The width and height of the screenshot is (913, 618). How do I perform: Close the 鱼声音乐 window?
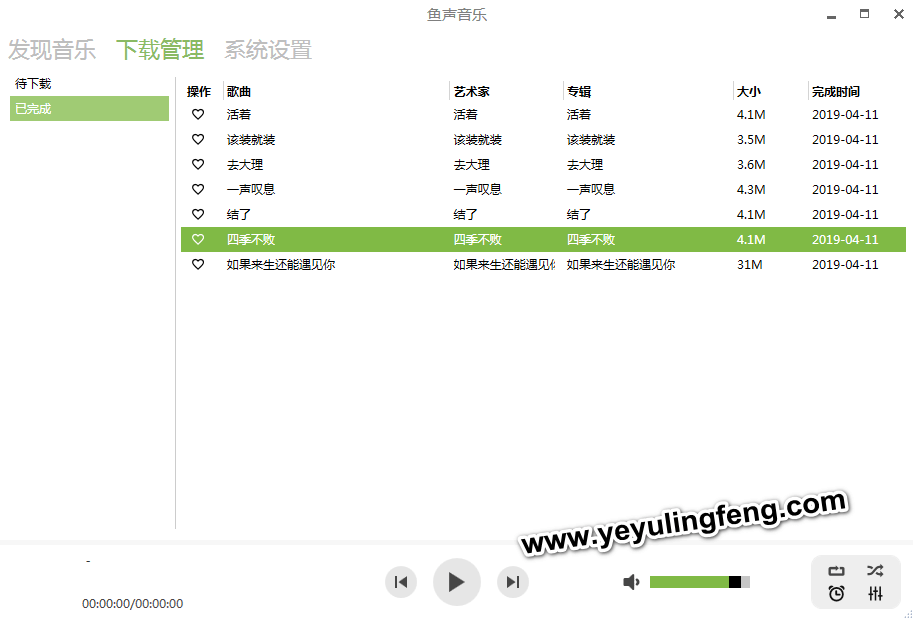[898, 14]
